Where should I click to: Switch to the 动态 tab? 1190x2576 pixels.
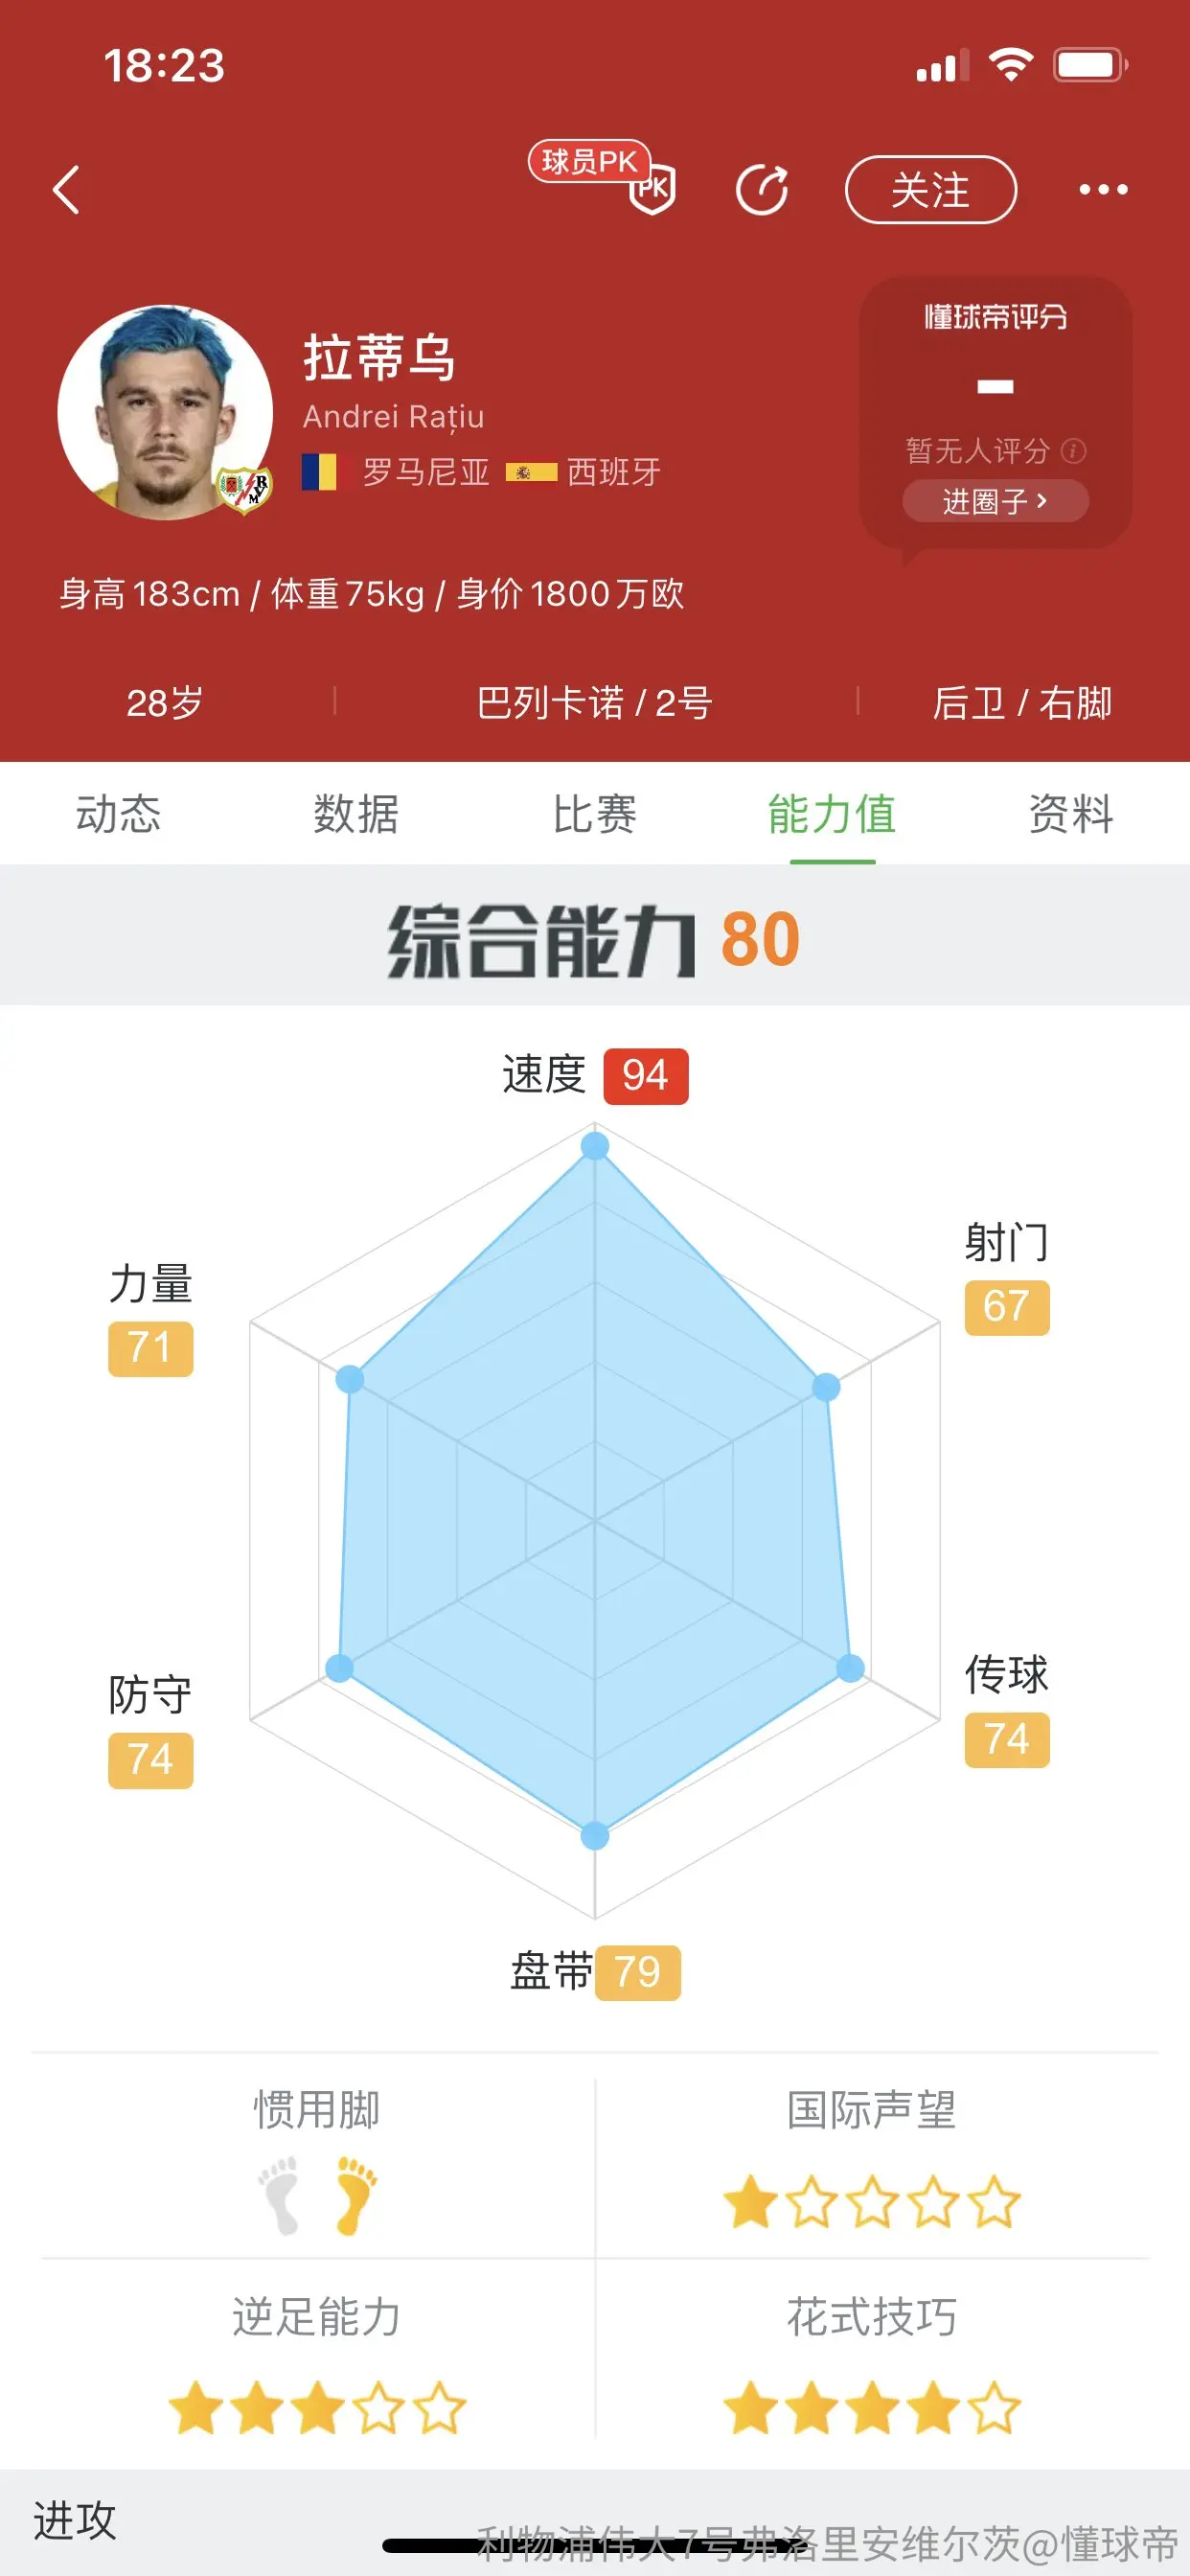click(x=118, y=814)
